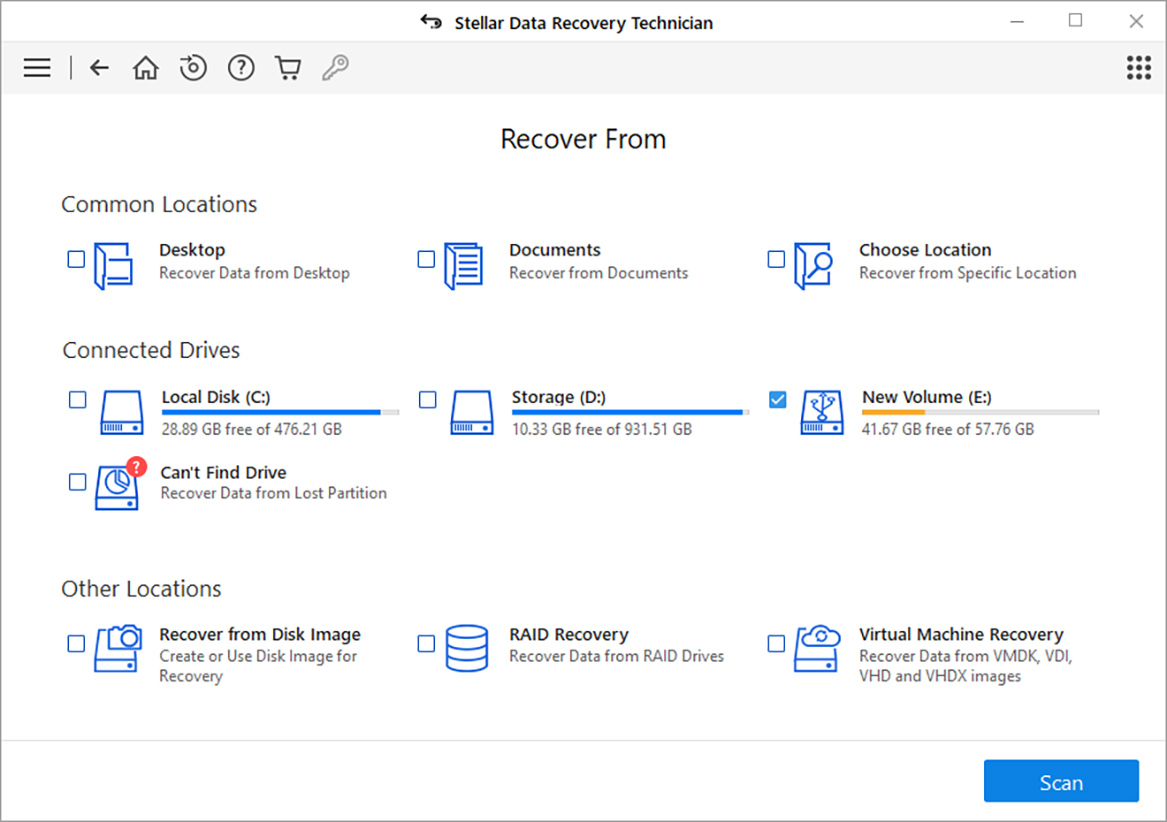
Task: Click the New Volume (E:) usage bar
Action: pyautogui.click(x=978, y=410)
